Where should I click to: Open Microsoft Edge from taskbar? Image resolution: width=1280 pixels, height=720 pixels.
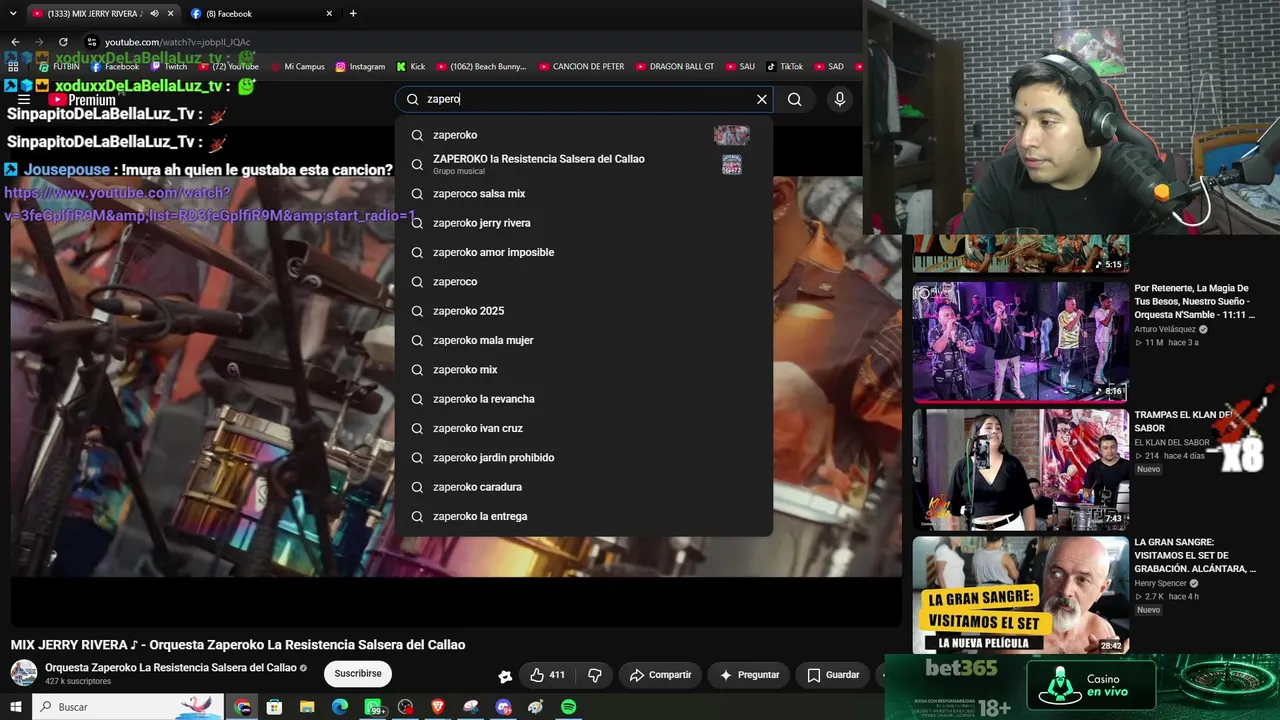[x=340, y=707]
